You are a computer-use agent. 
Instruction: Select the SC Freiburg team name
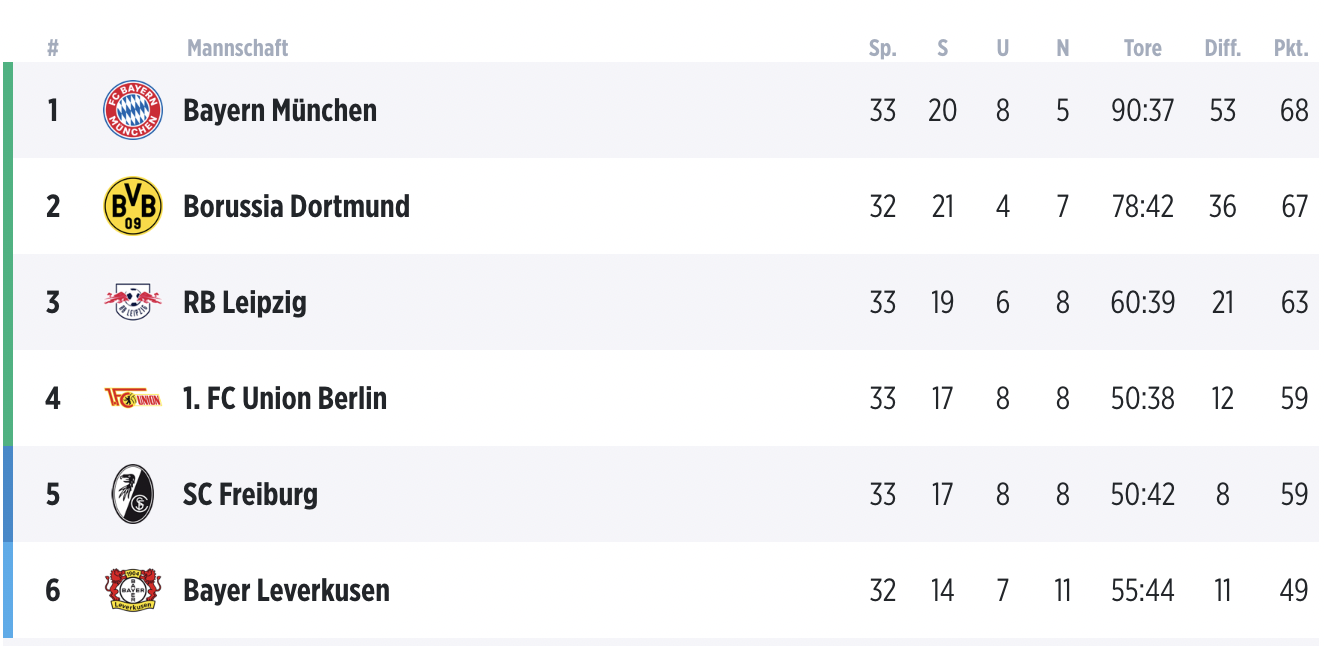(250, 494)
